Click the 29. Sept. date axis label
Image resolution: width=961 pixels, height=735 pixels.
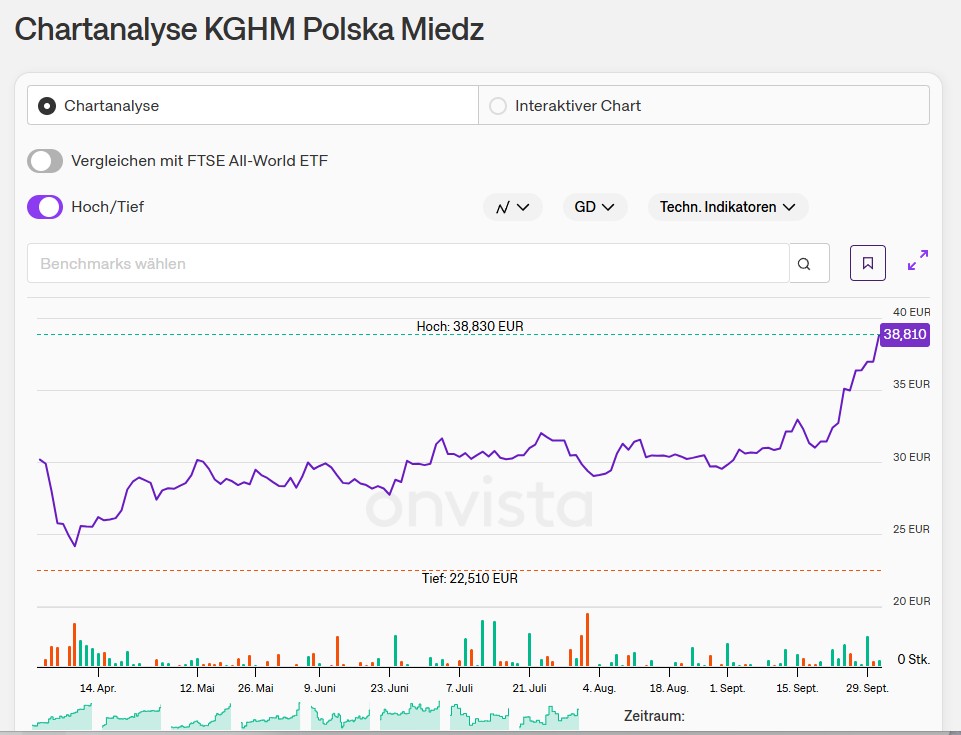[x=867, y=688]
